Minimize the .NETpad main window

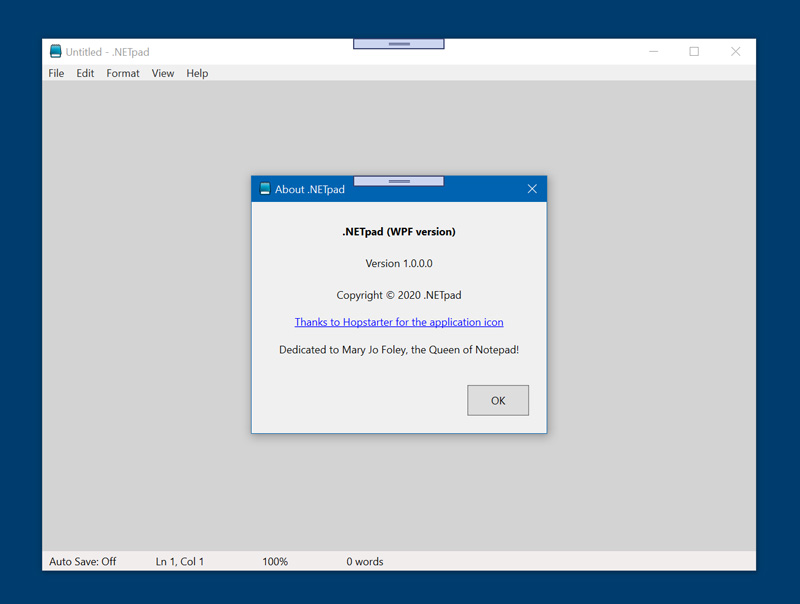click(x=653, y=52)
